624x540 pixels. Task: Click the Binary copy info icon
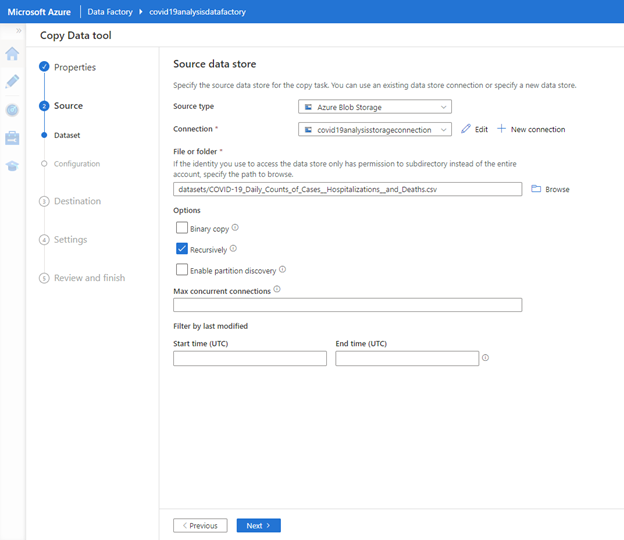(235, 228)
